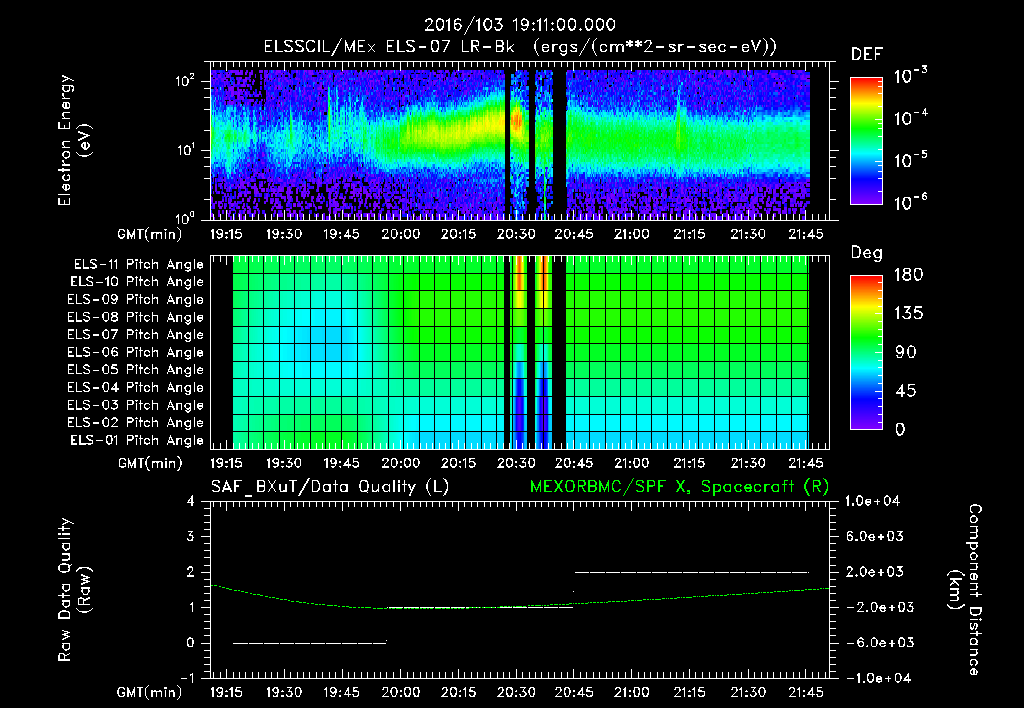Select the ELS-08 Pitch Angle row label
The width and height of the screenshot is (1024, 708).
(x=135, y=317)
